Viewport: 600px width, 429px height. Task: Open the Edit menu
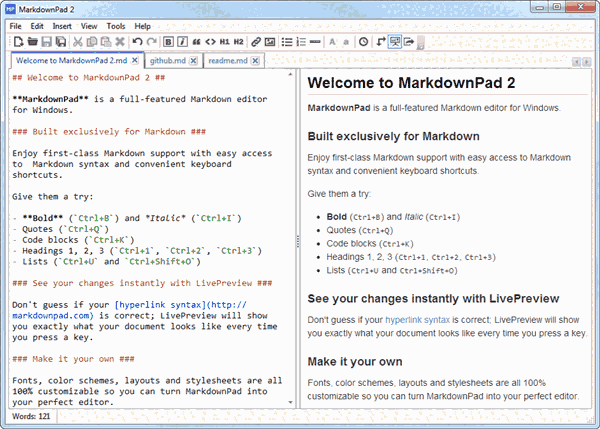click(x=37, y=26)
